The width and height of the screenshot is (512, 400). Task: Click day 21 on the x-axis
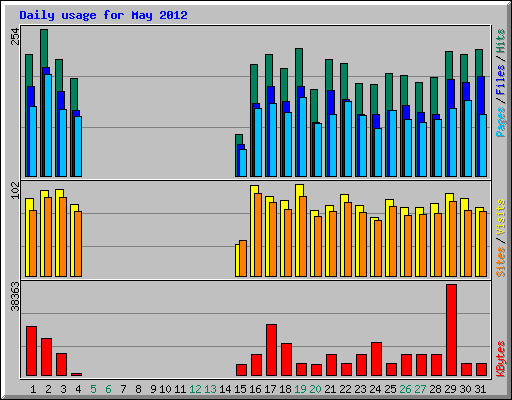click(x=330, y=389)
